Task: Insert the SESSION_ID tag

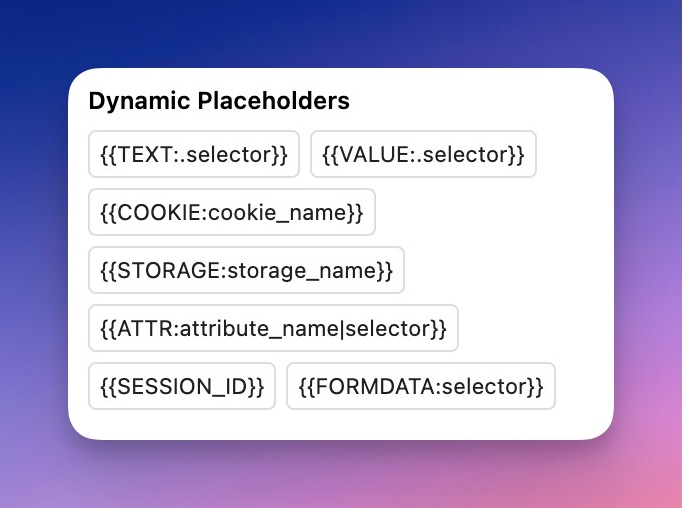Action: tap(182, 386)
